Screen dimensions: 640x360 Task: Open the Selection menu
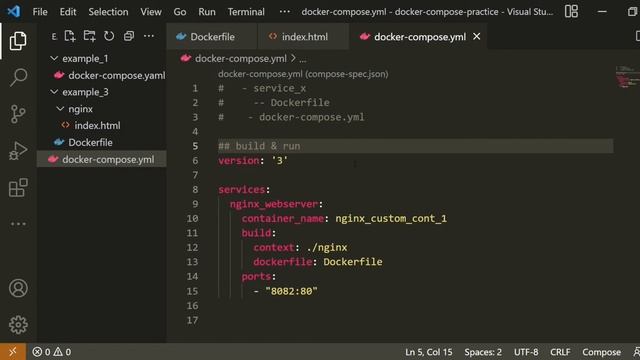[108, 12]
